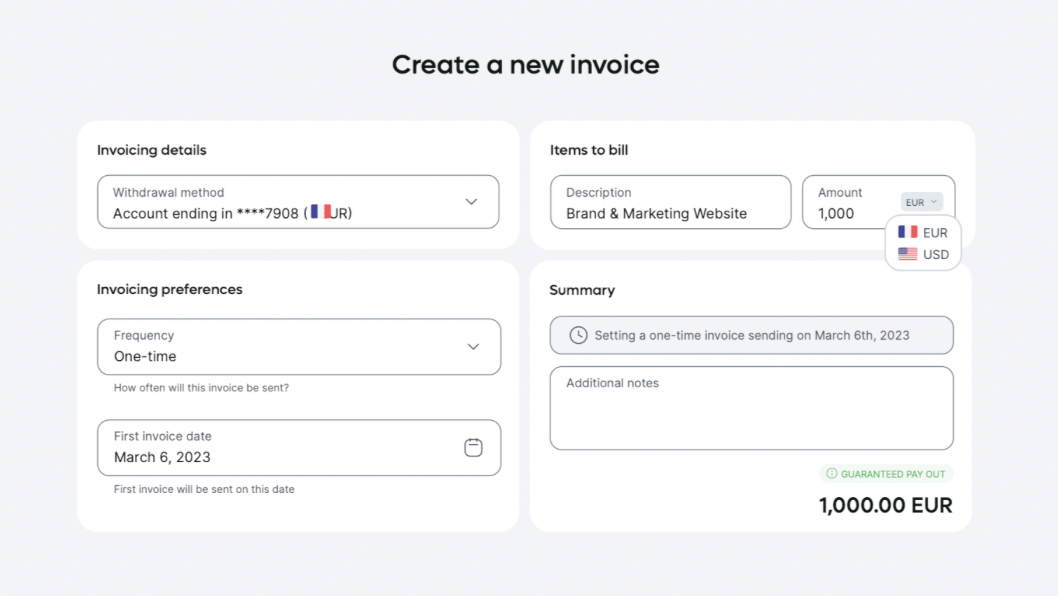Click the US flag next to USD option
Screen dimensions: 1058x596
pos(908,254)
